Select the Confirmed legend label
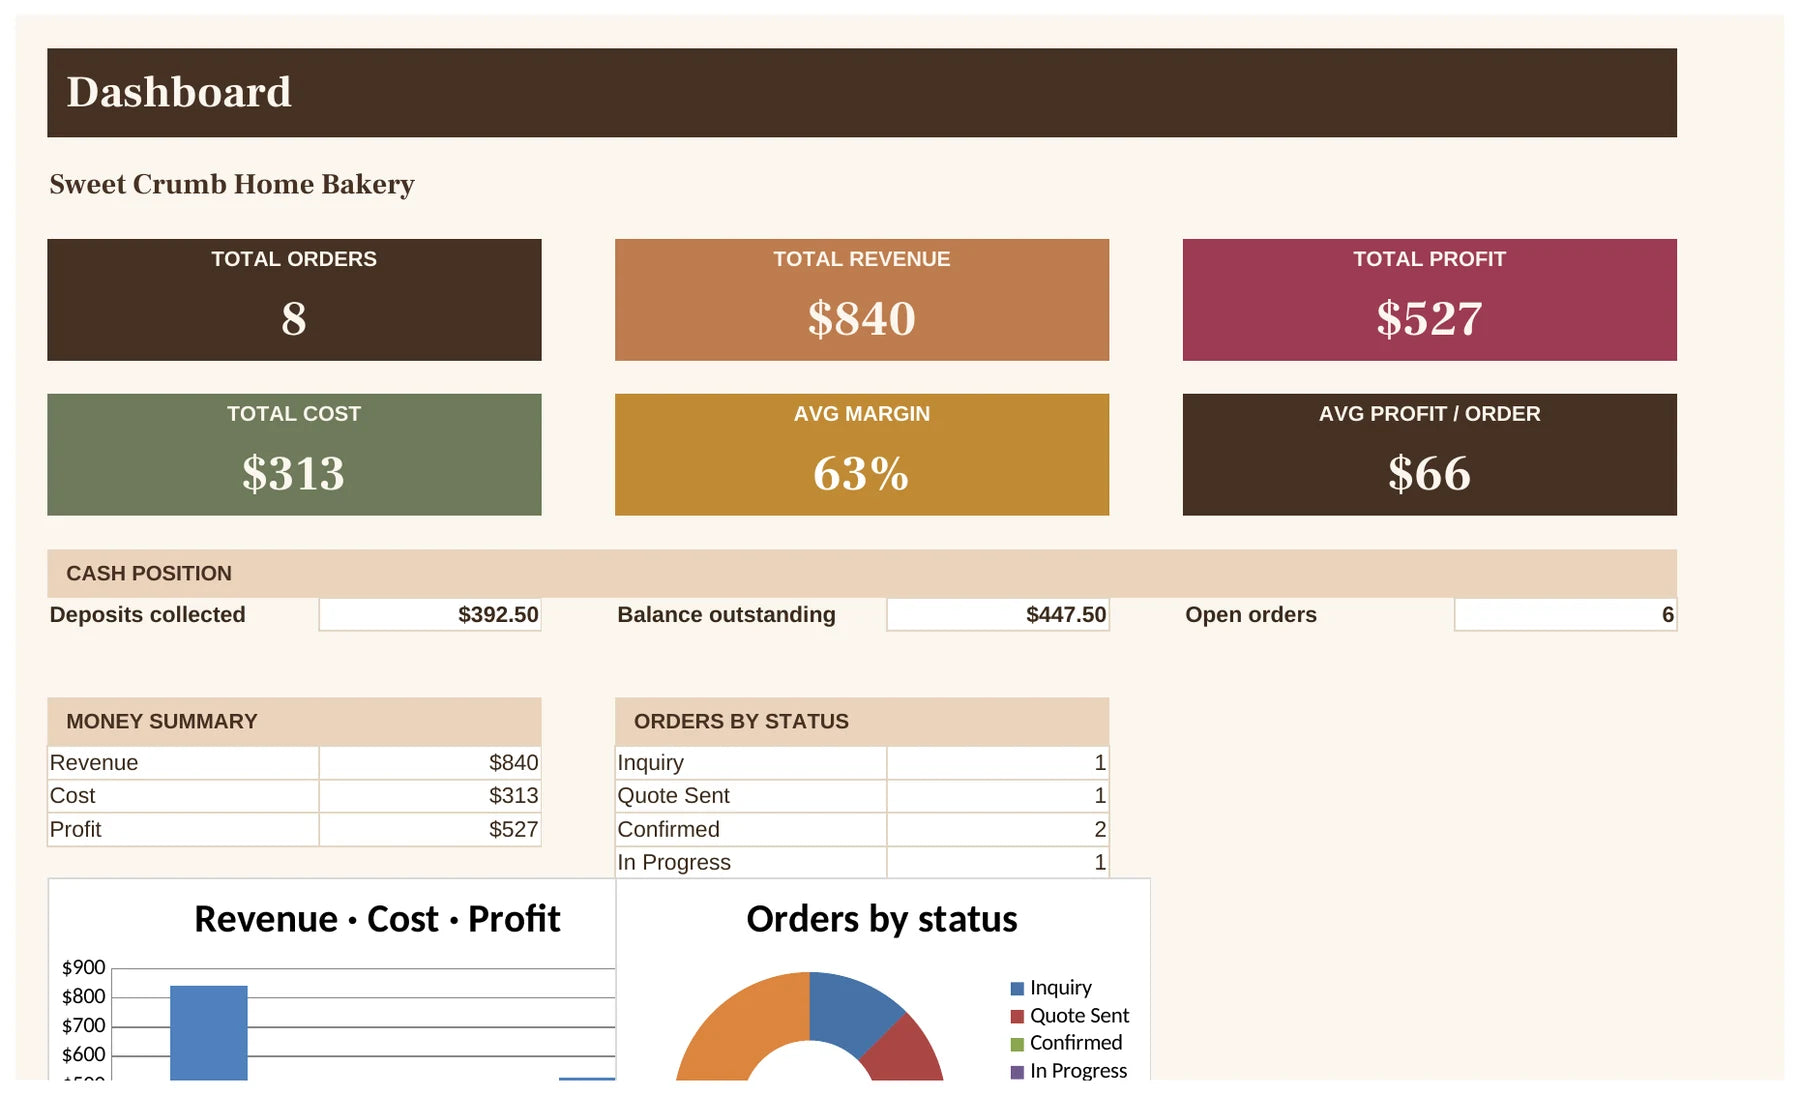The height and width of the screenshot is (1096, 1800). tap(1076, 1043)
